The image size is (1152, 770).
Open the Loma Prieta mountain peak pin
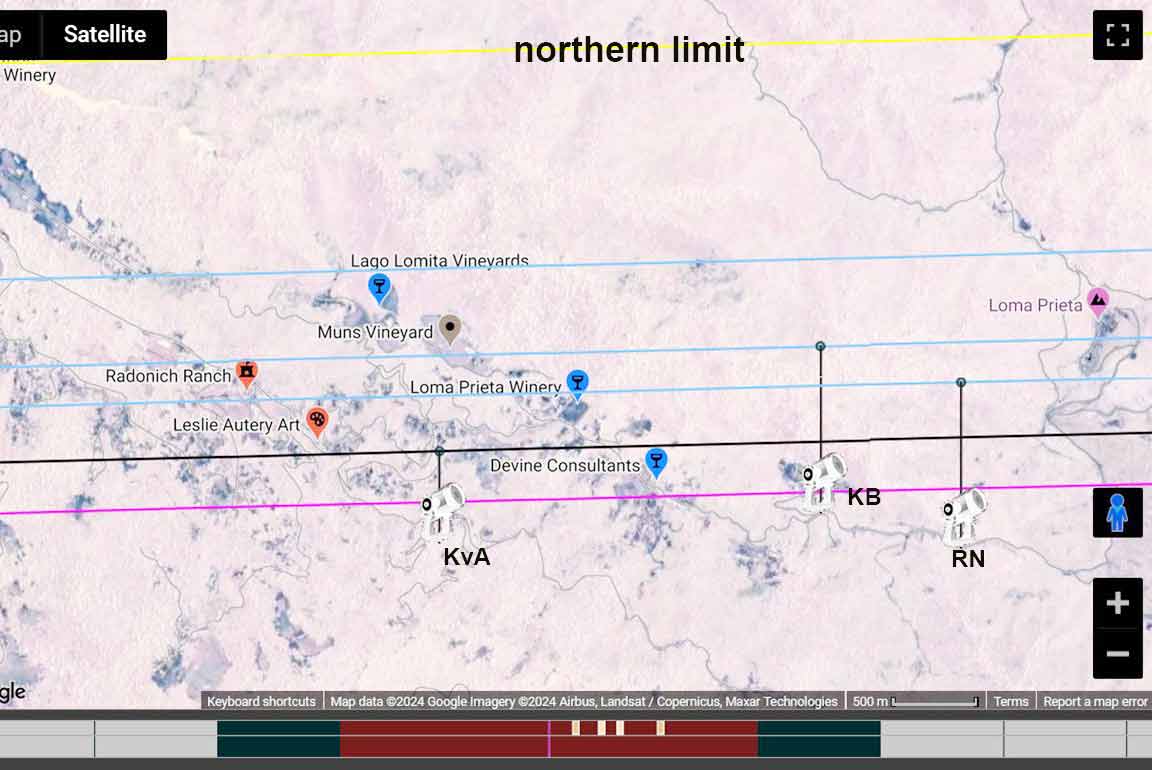1098,301
